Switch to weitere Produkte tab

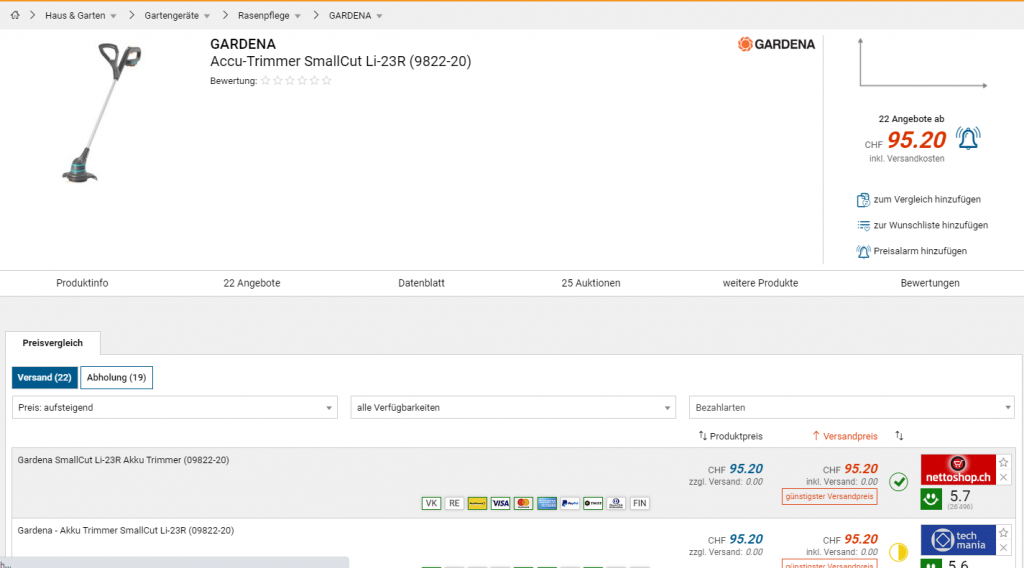(760, 283)
